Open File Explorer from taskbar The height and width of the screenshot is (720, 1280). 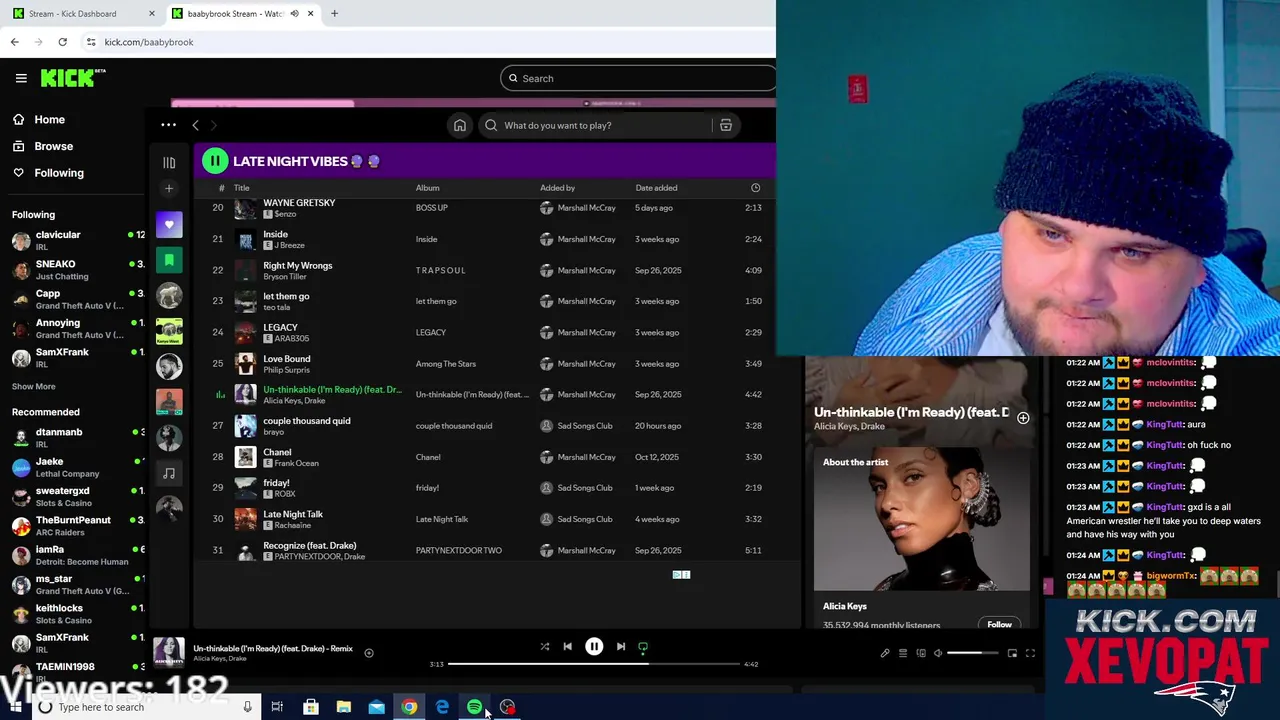(x=343, y=707)
